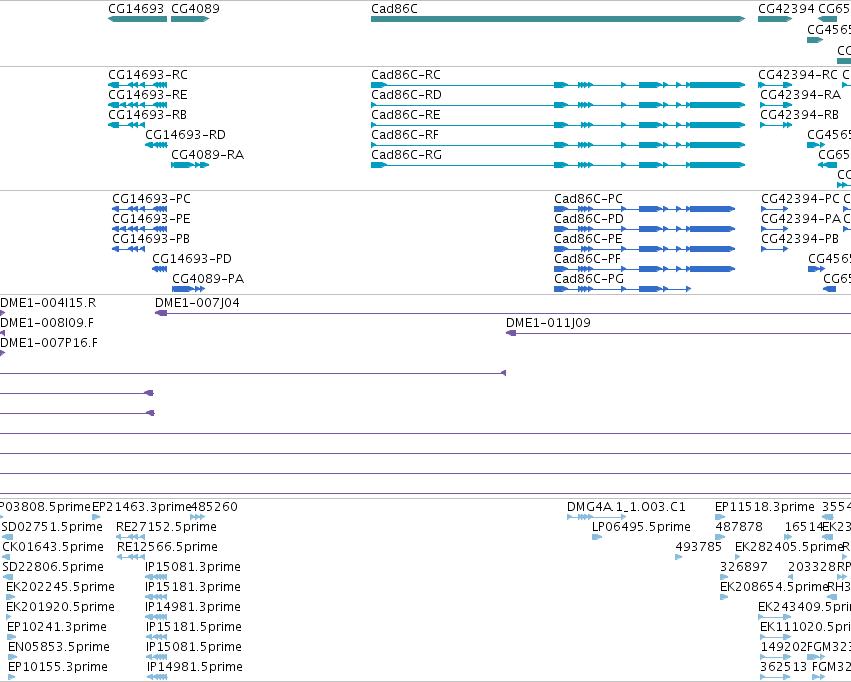Click EST label EP11518.3prime
The height and width of the screenshot is (682, 851).
click(765, 507)
